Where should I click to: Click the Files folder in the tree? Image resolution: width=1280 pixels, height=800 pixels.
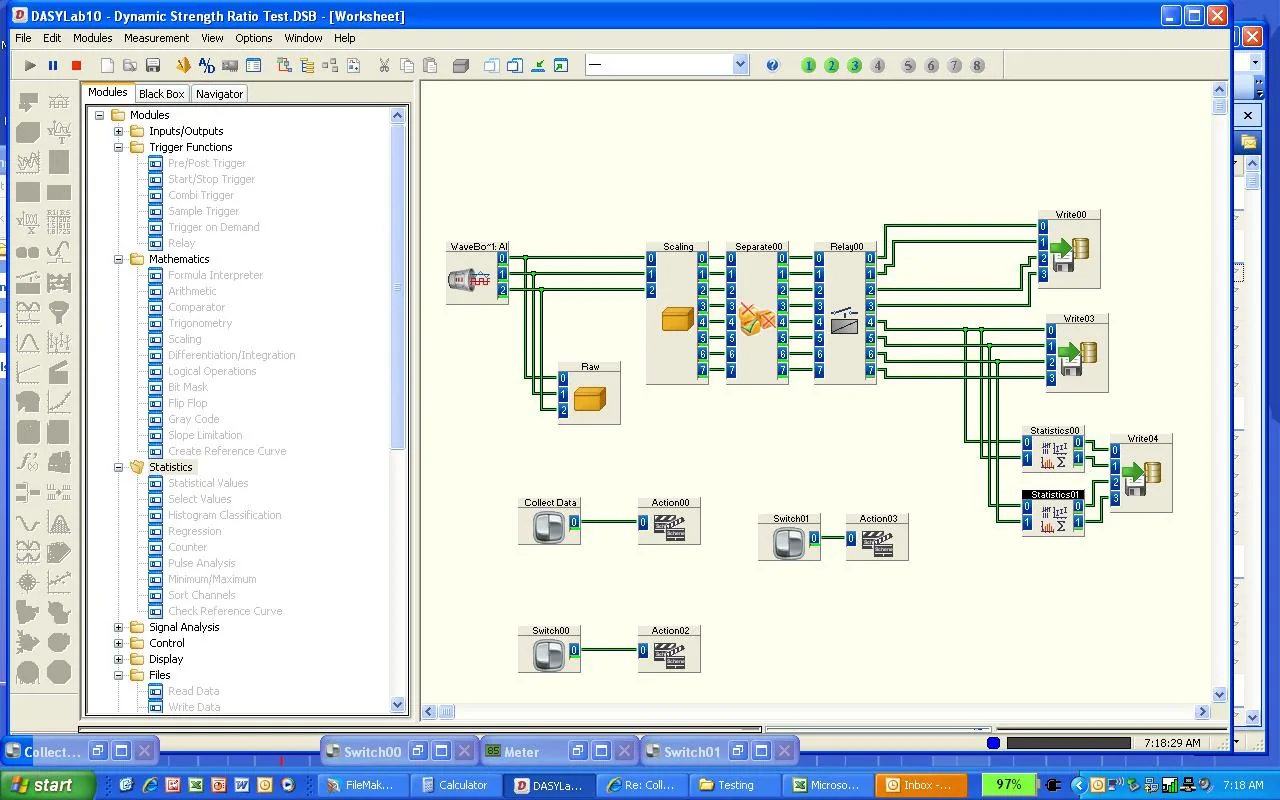[x=160, y=675]
